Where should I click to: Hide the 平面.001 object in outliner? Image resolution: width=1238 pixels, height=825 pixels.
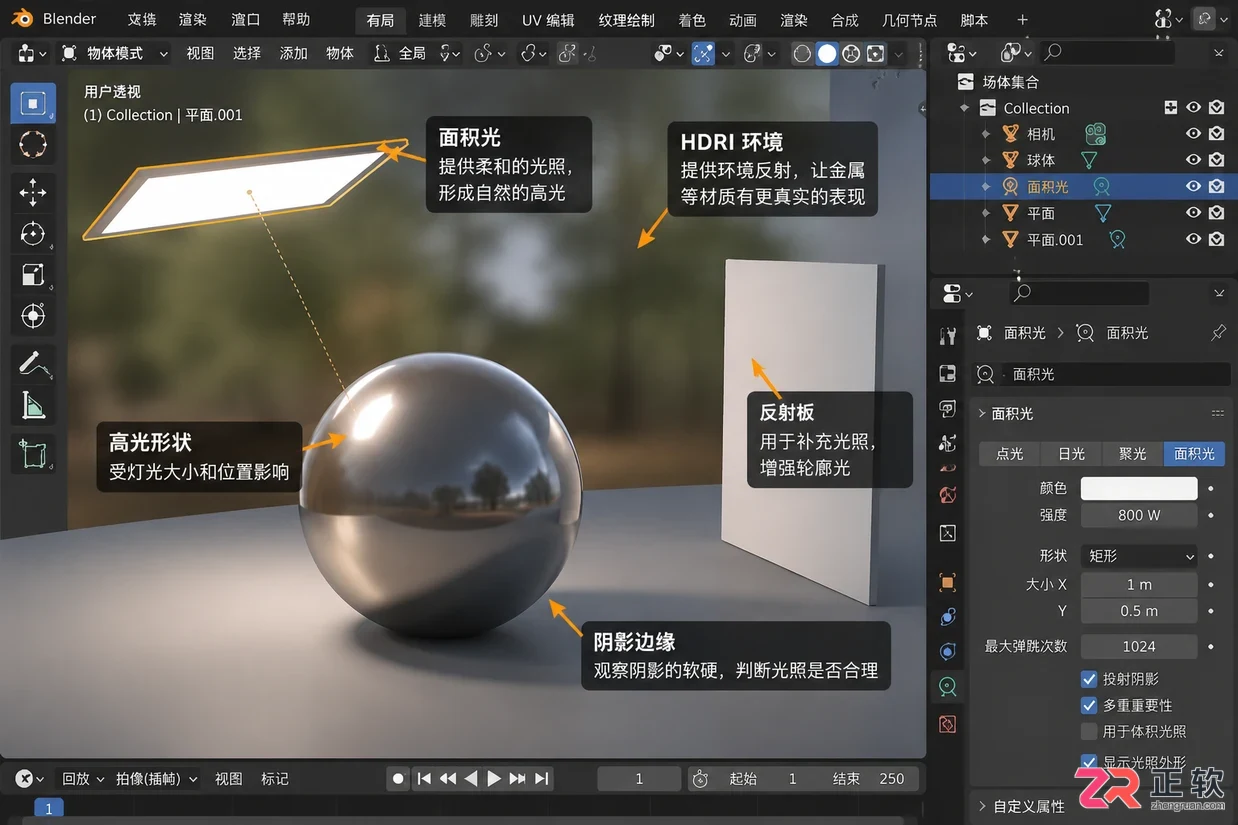1193,239
